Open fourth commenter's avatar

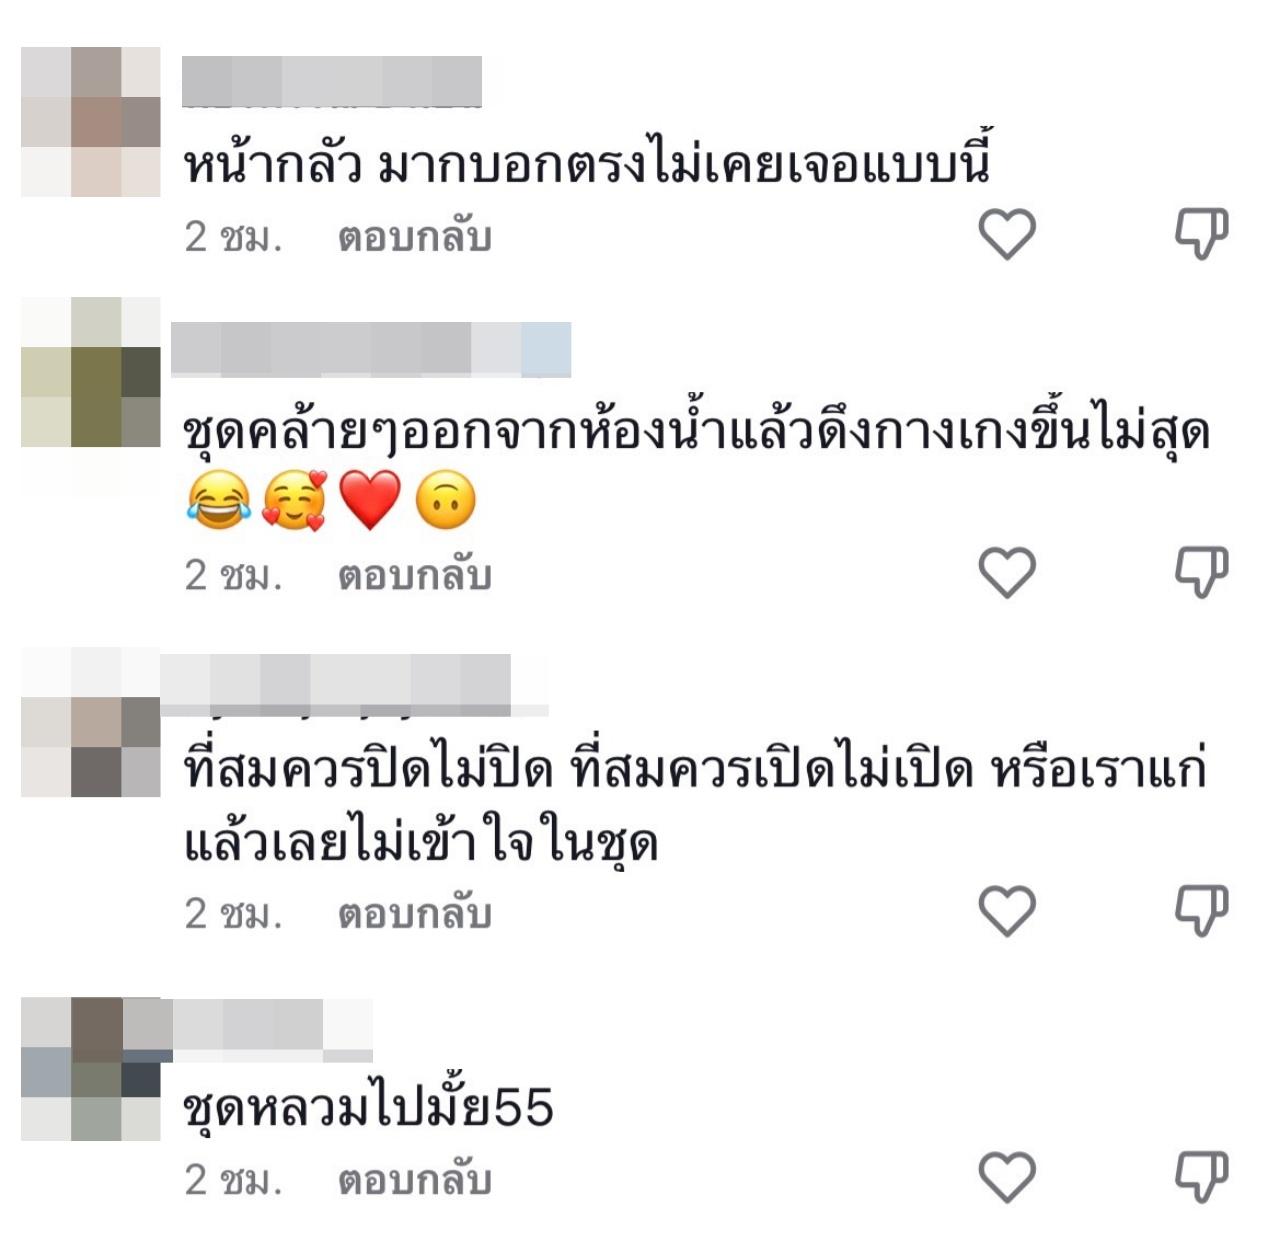(91, 1069)
